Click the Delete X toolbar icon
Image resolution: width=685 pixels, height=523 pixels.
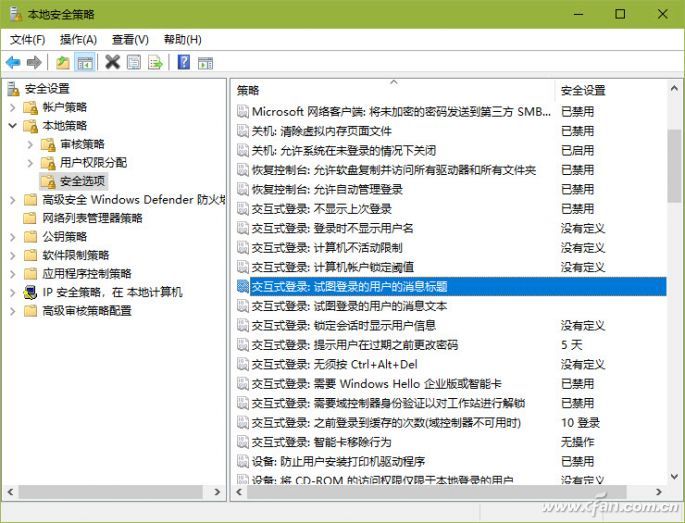click(112, 62)
